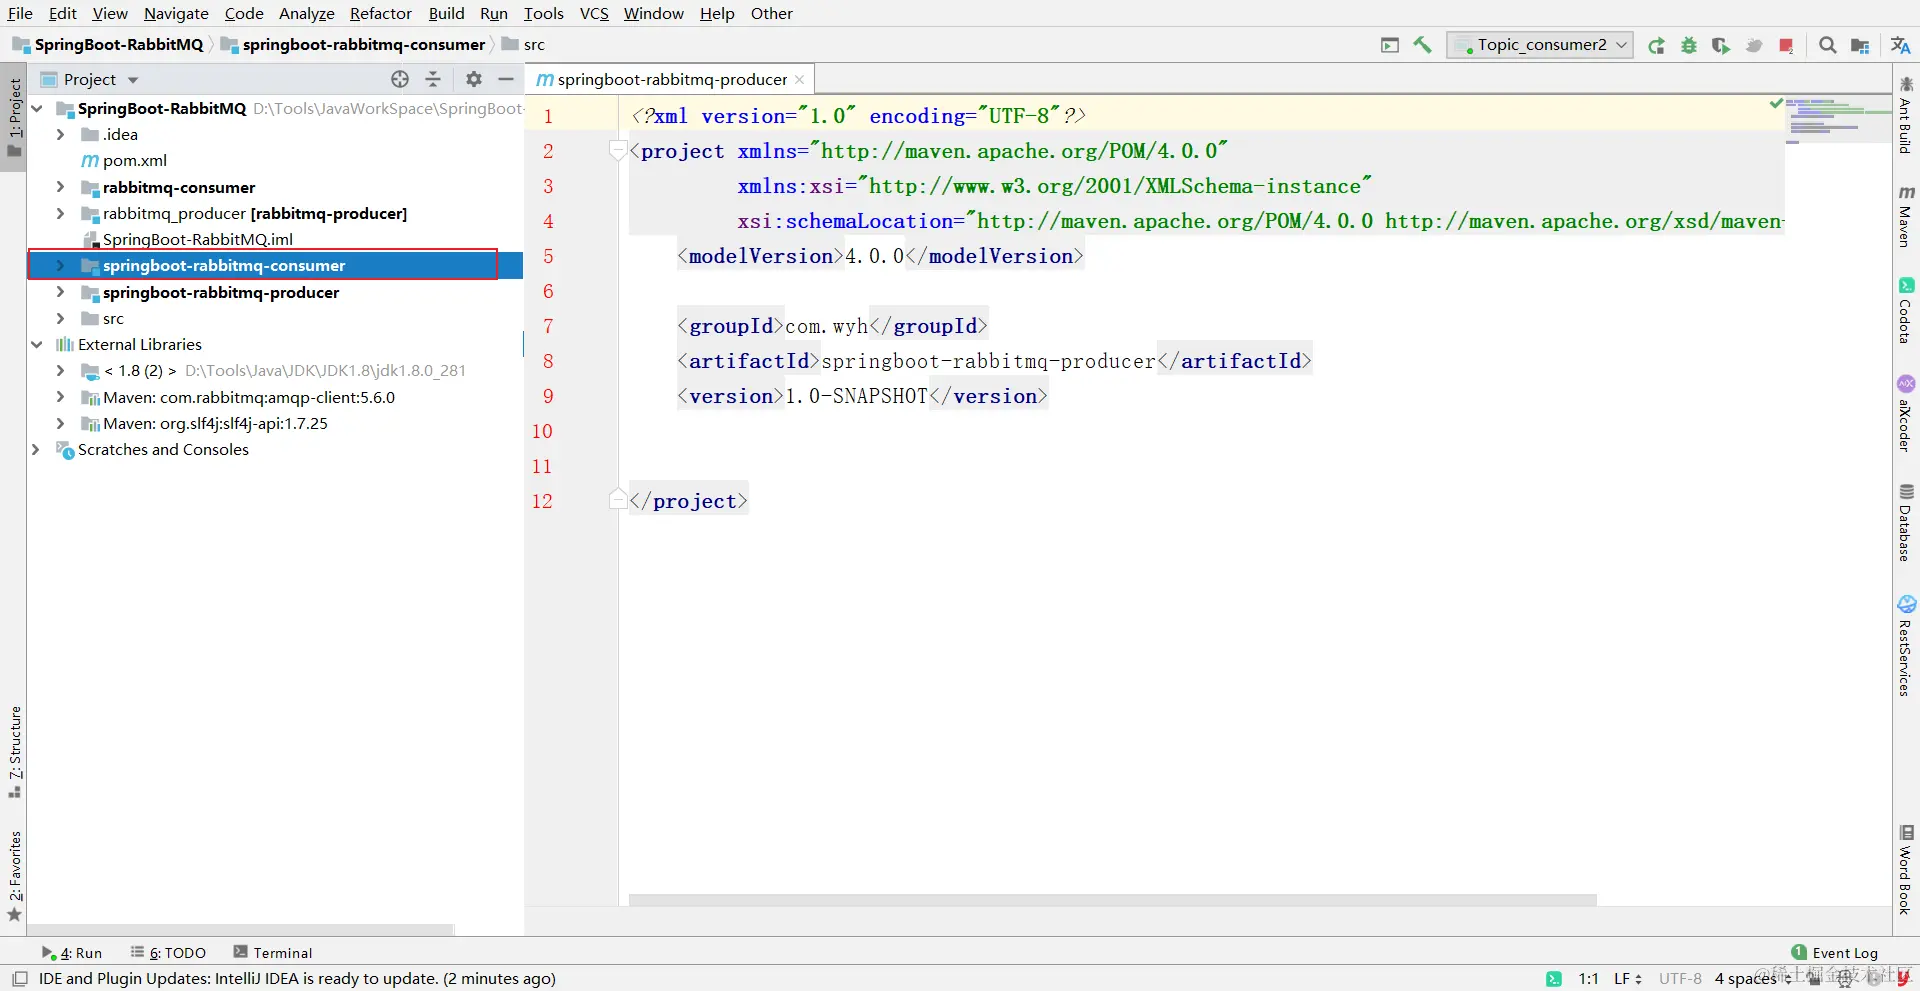The image size is (1920, 991).
Task: Expand the rabbitmq-consumer module
Action: click(60, 187)
